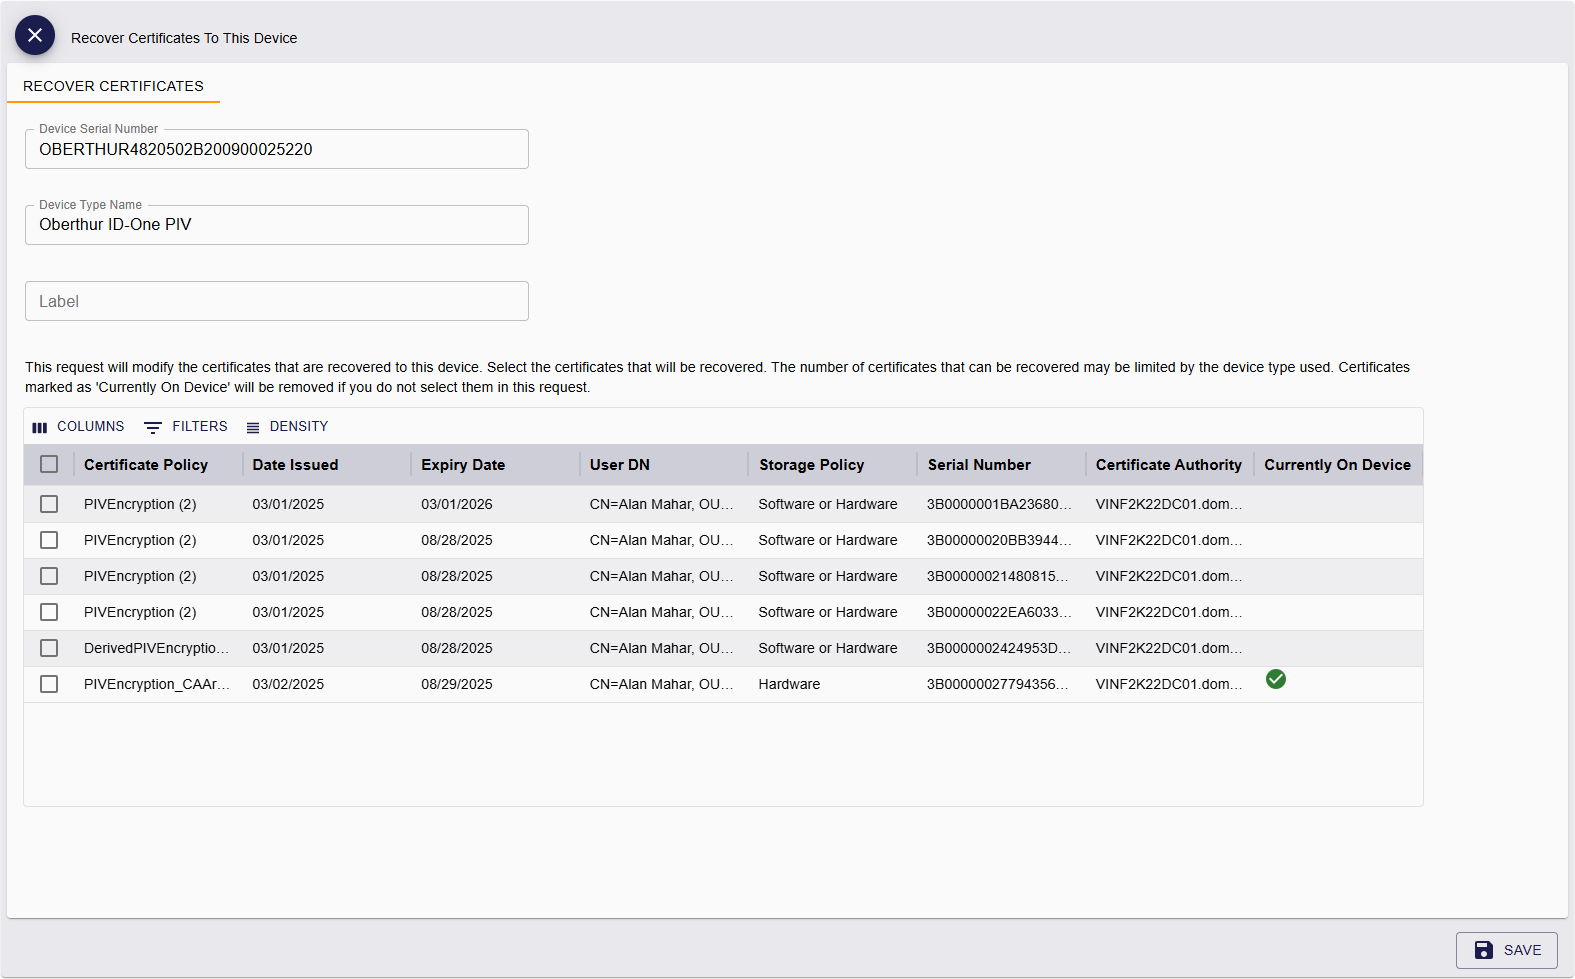The image size is (1575, 979).
Task: Sort by Serial Number column header
Action: tap(979, 465)
